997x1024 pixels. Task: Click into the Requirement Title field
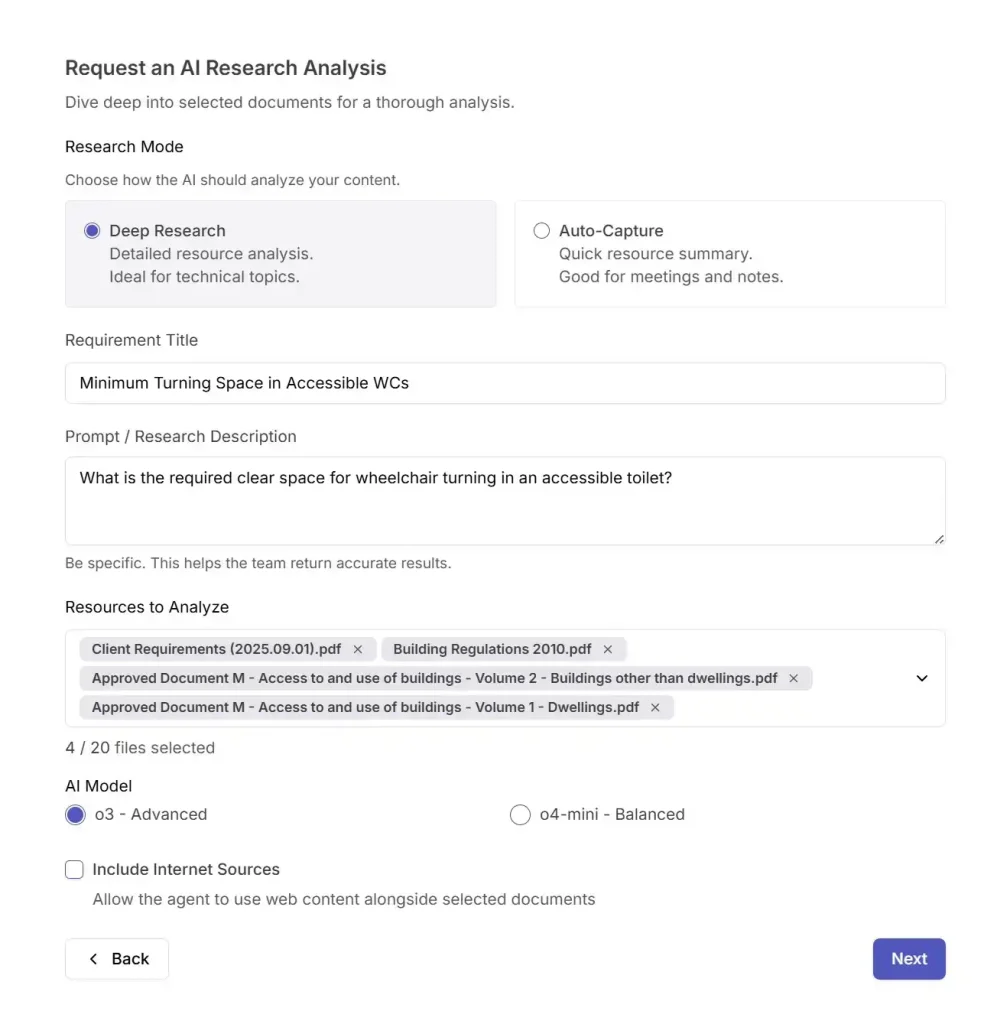pyautogui.click(x=505, y=383)
